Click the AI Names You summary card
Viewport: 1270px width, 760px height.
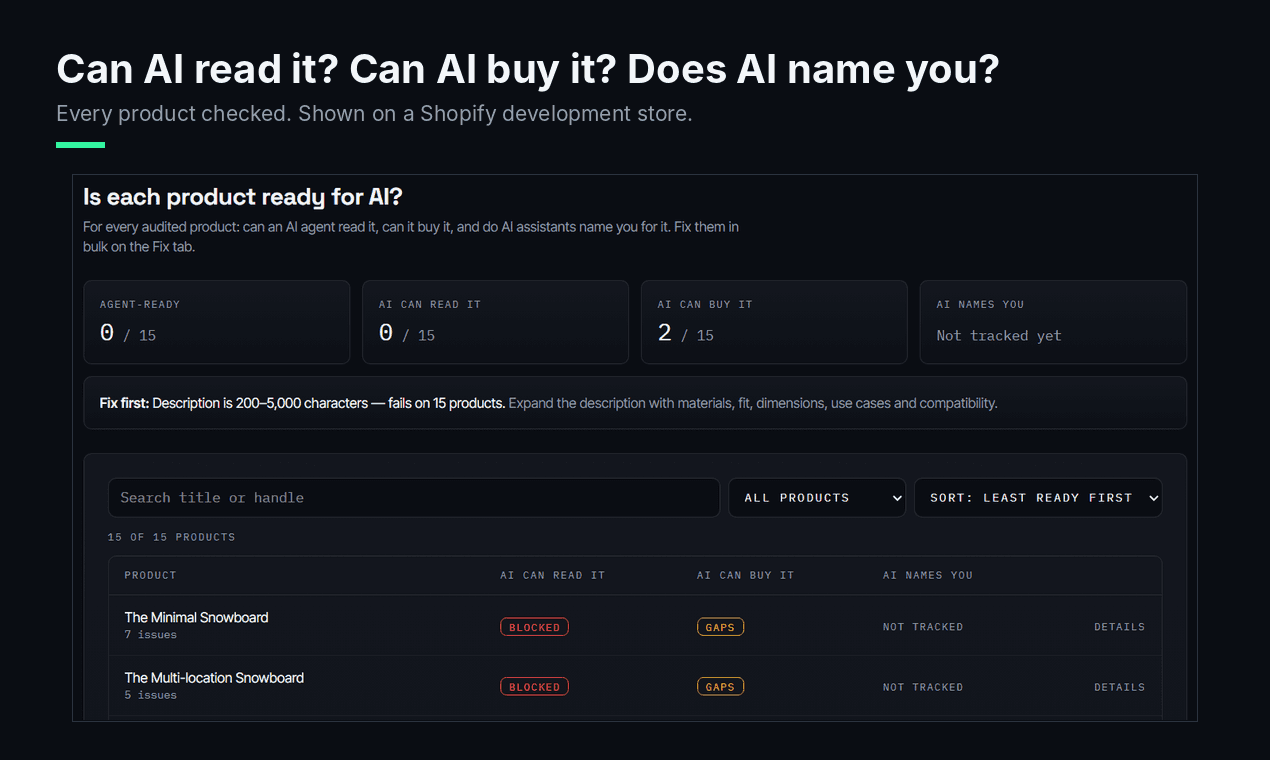pyautogui.click(x=1053, y=322)
